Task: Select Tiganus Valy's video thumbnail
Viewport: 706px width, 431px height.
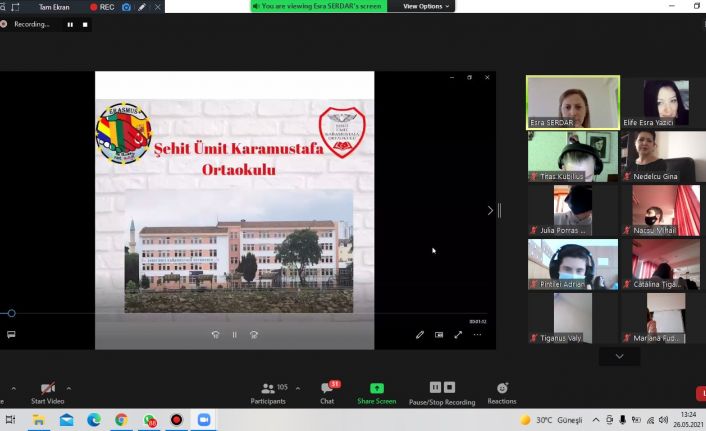Action: (x=573, y=318)
